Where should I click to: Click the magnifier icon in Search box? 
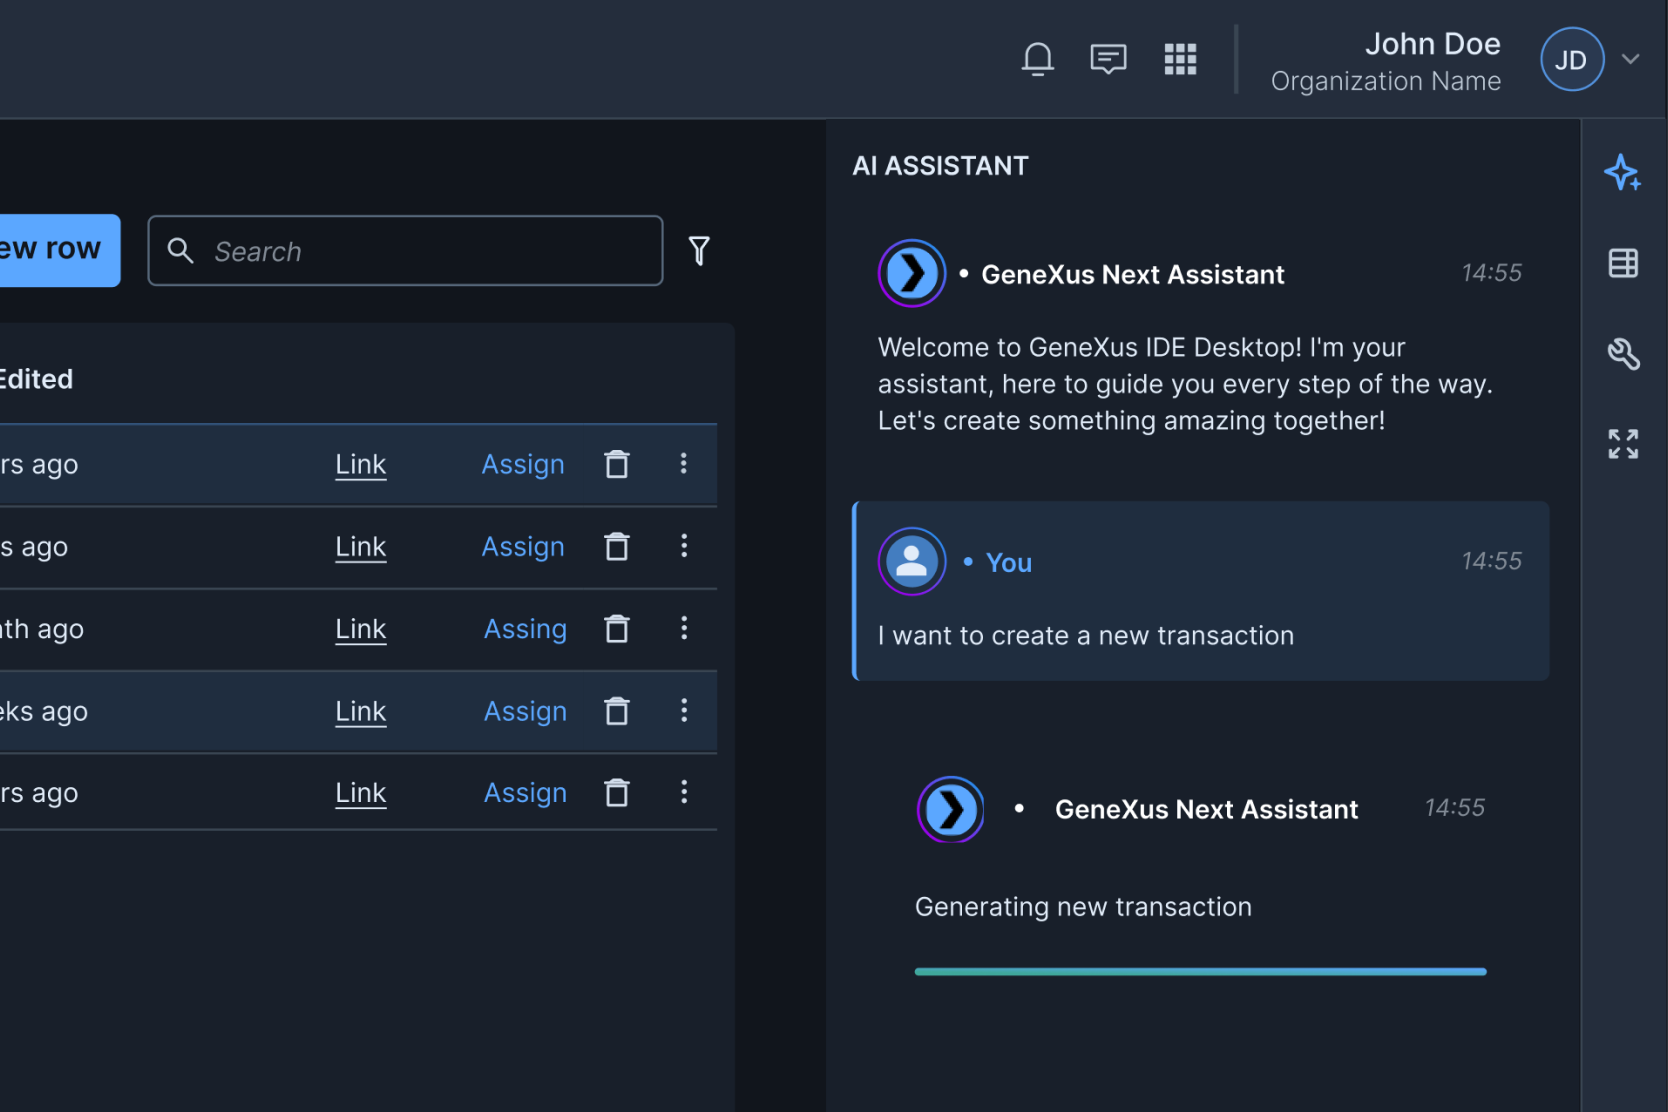(180, 250)
